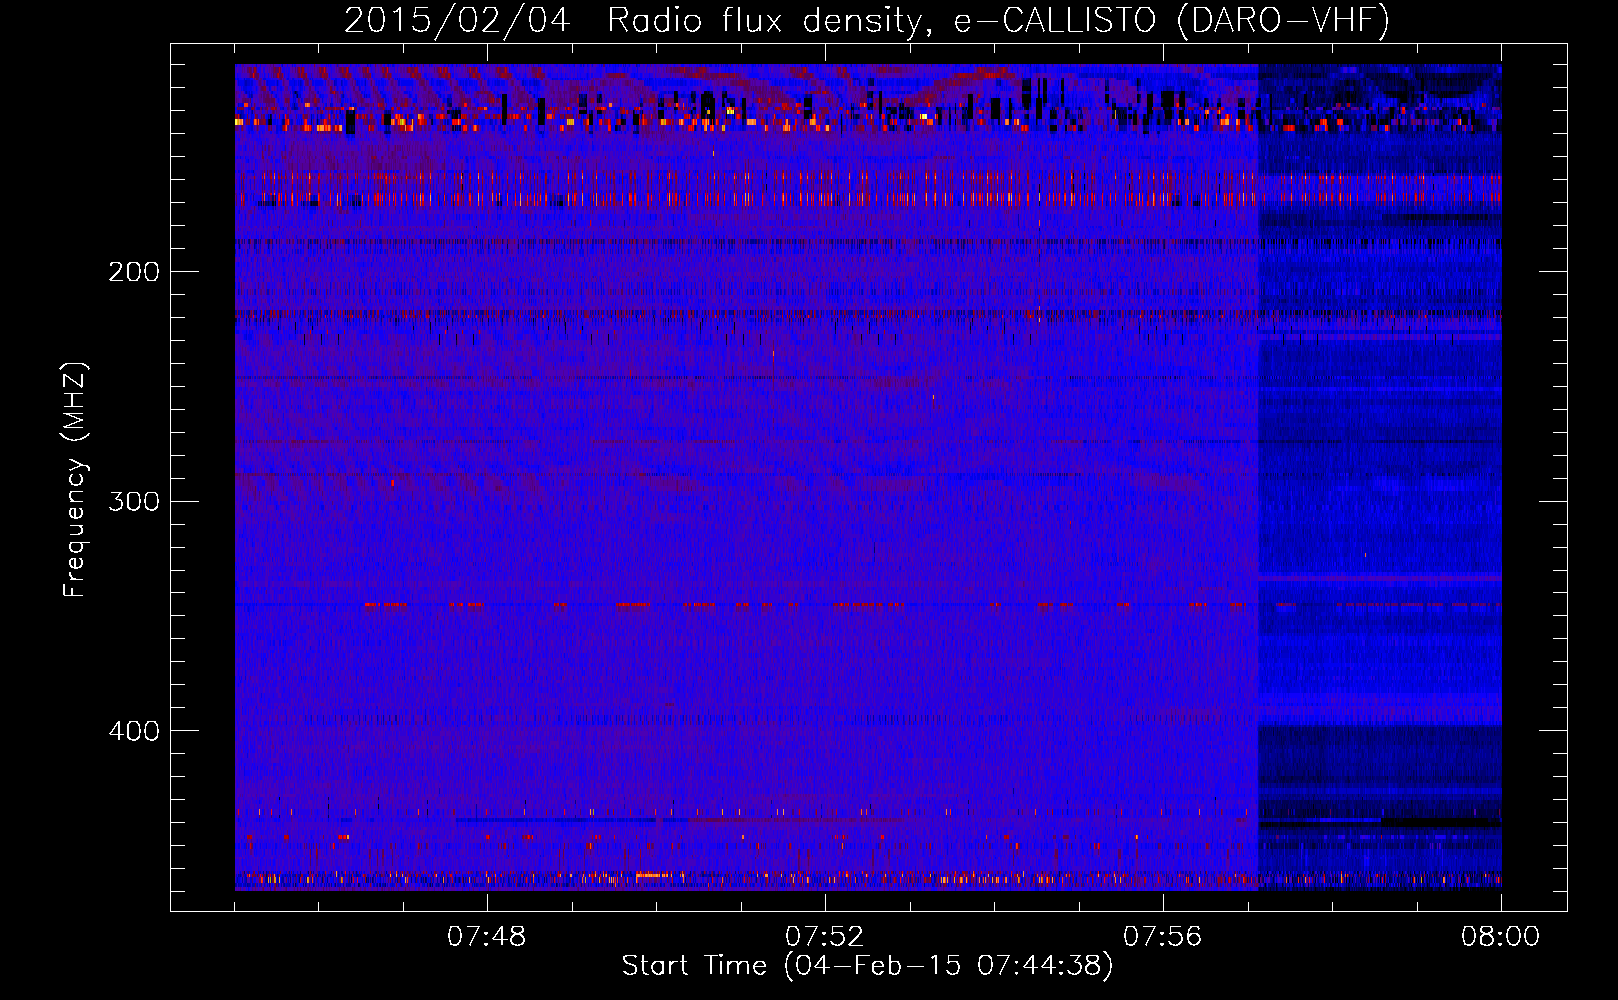This screenshot has width=1618, height=1000.
Task: Click the 200 frequency tick label
Action: [x=134, y=271]
